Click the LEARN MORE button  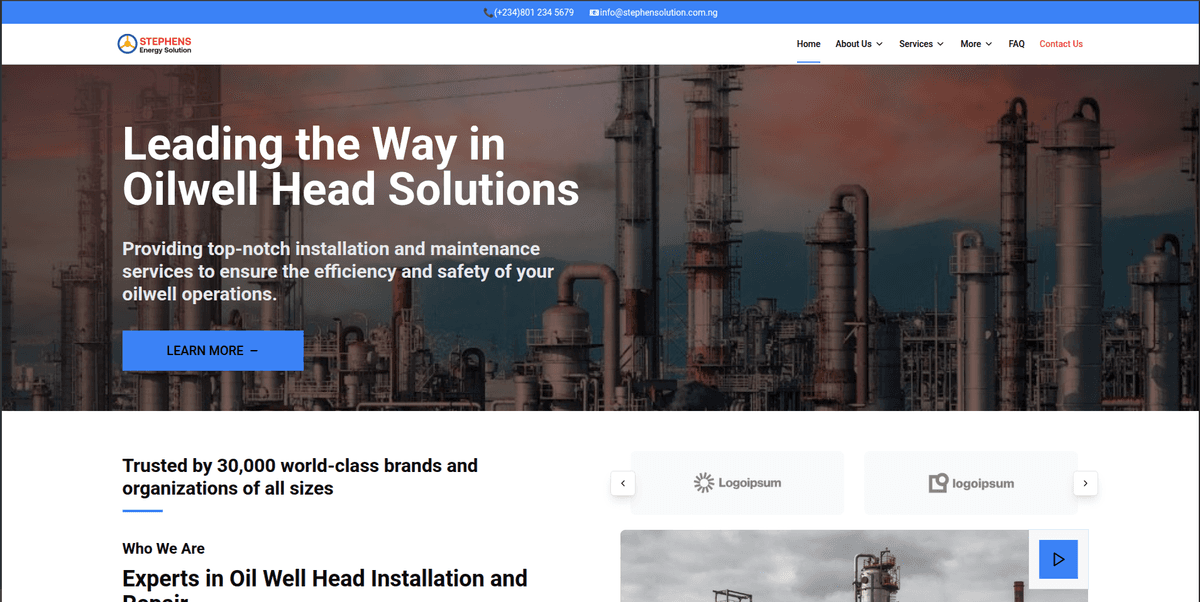[x=212, y=351]
